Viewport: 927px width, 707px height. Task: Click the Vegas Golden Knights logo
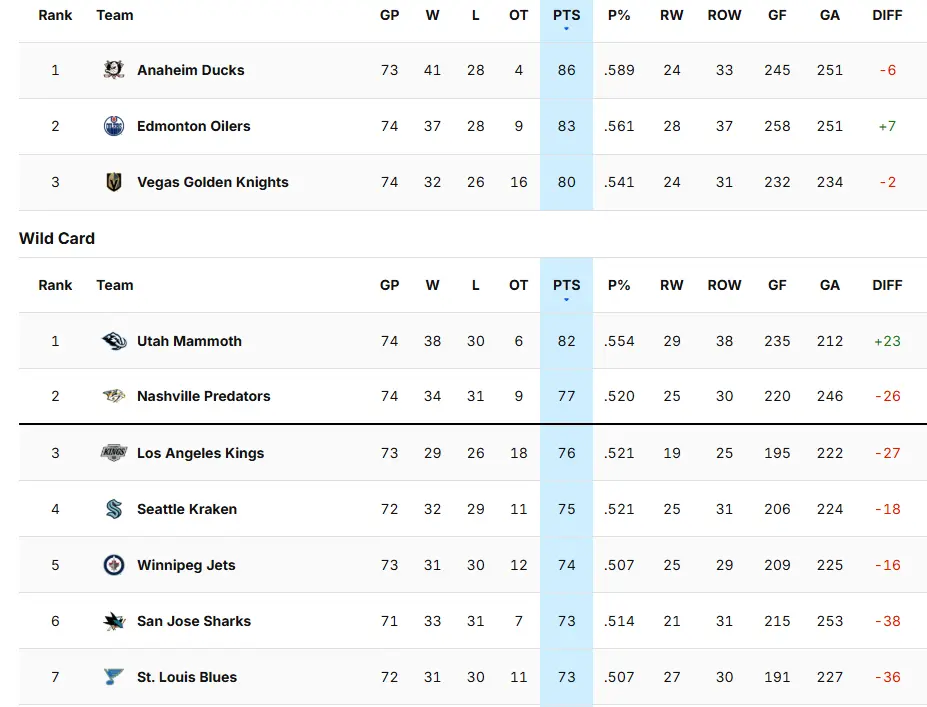tap(114, 182)
